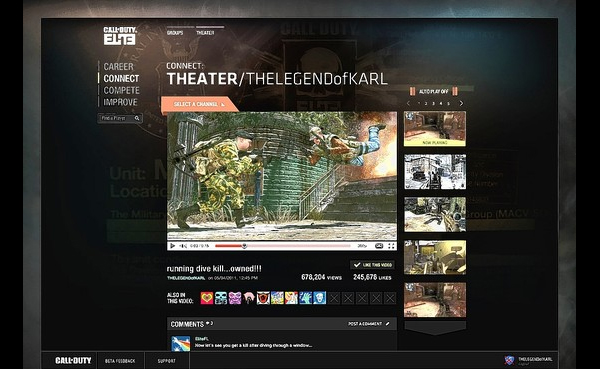Go to thumbnail page 4
Viewport: 600px width, 369px height.
(x=441, y=103)
